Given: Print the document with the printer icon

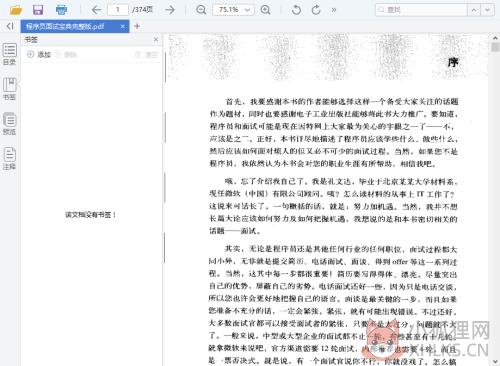Looking at the screenshot, I should pos(61,10).
